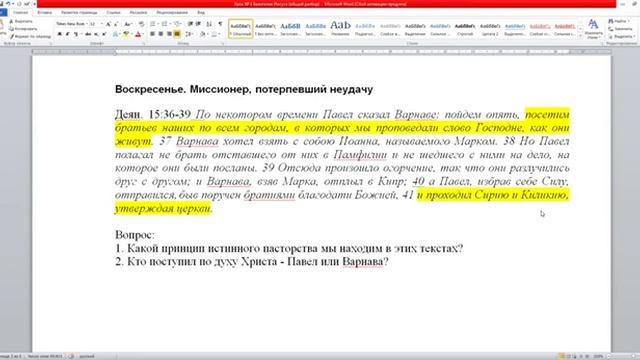Switch to Главная ribbon tab
Screen dimensions: 640x360
pos(20,13)
